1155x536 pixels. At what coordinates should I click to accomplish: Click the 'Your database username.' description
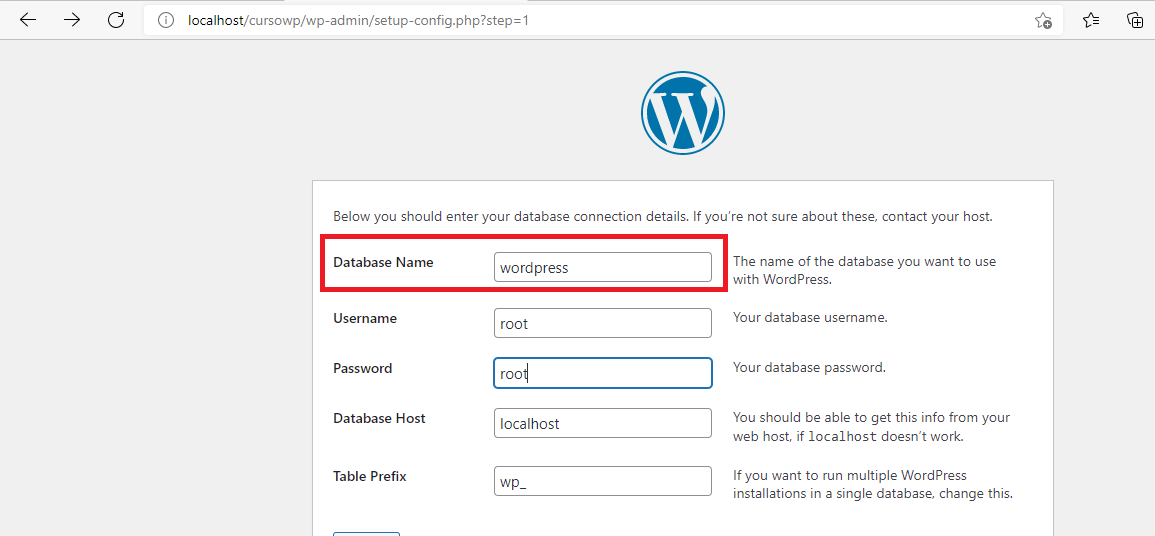point(810,318)
